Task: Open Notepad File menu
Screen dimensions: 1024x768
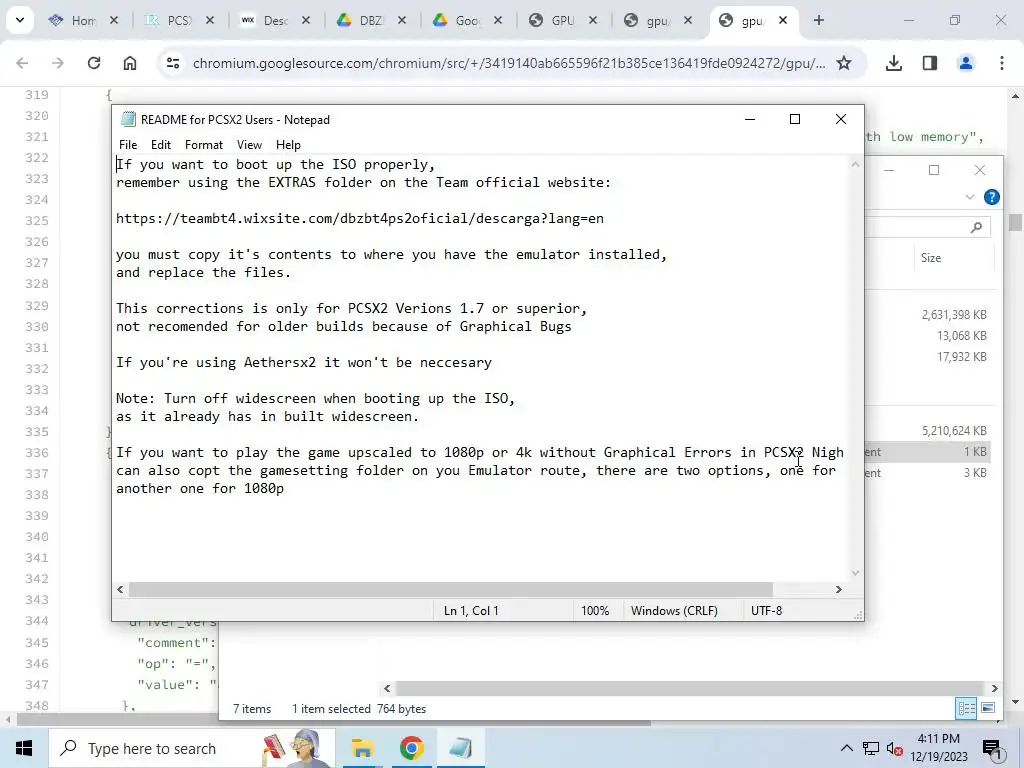Action: point(128,145)
